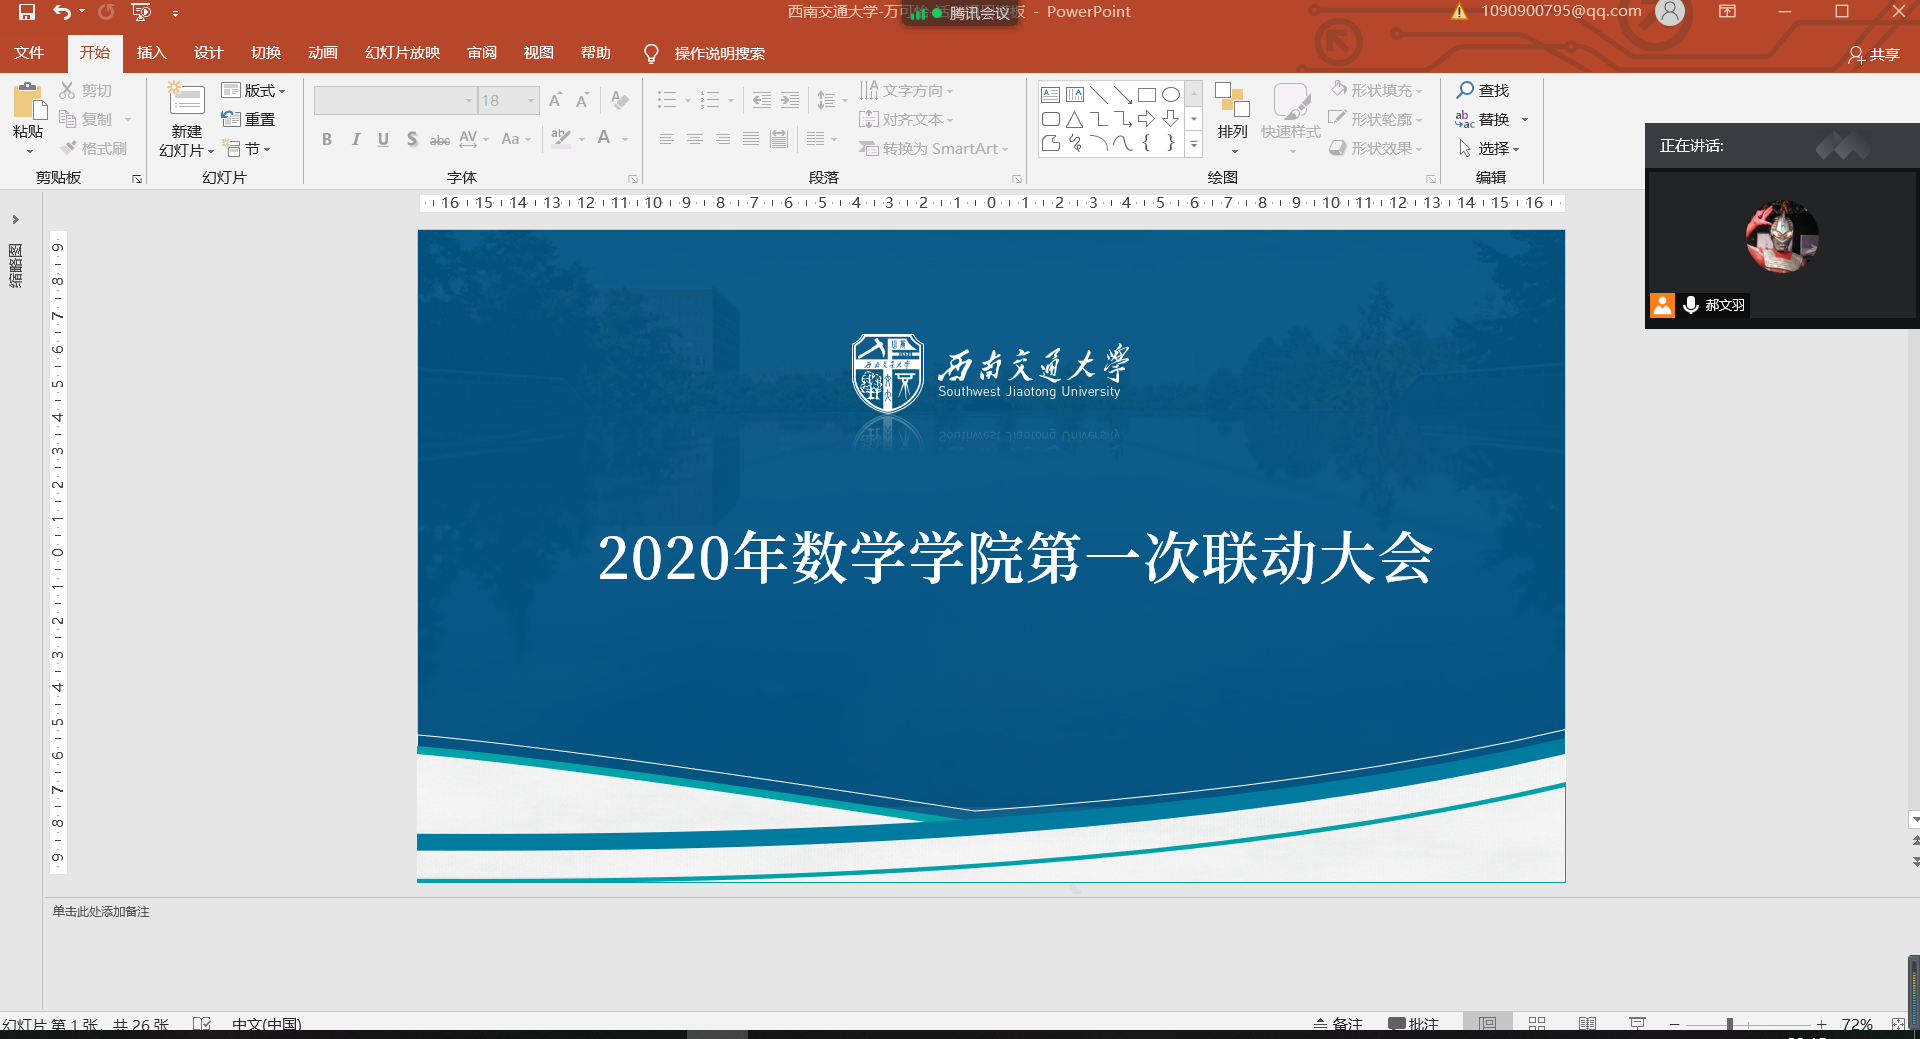Screen dimensions: 1920x1039
Task: Open the Insert (插入) ribbon tab
Action: pyautogui.click(x=151, y=53)
